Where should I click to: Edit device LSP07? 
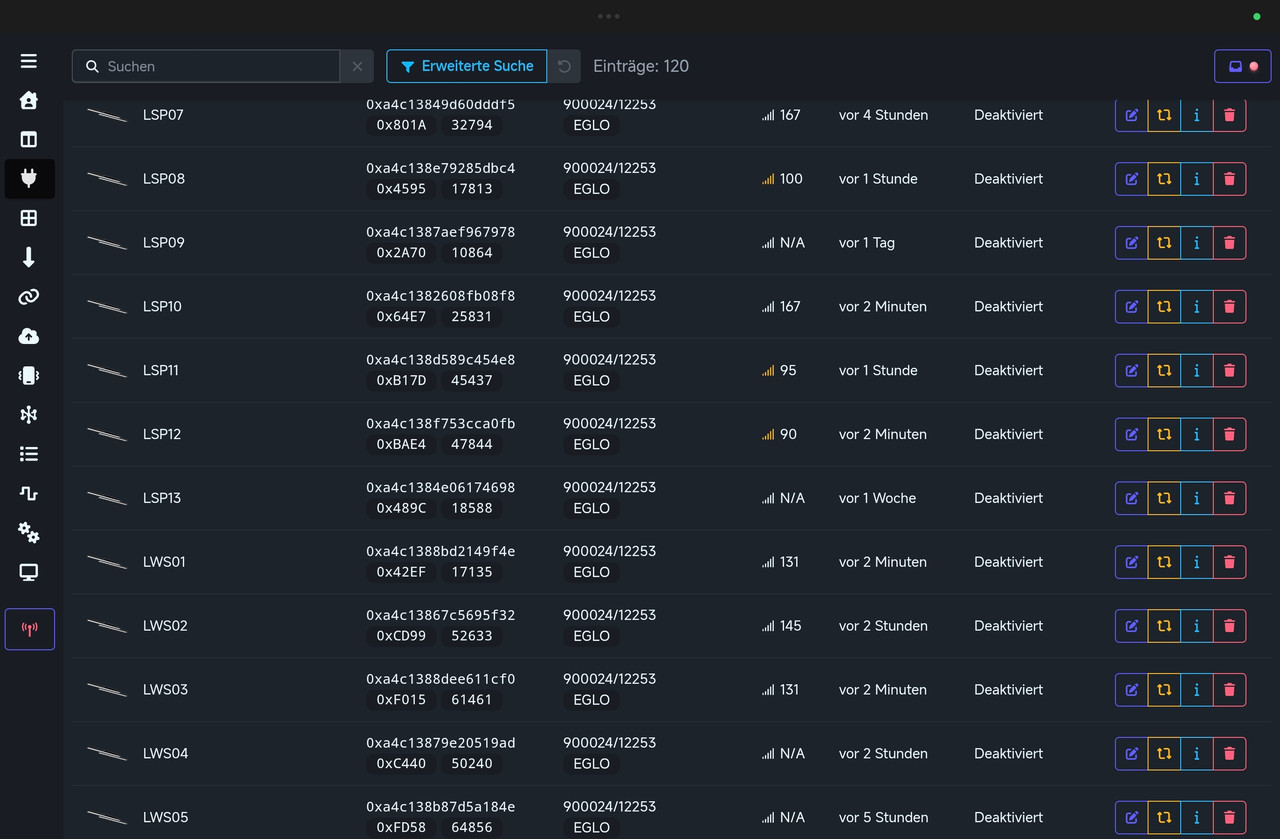[1132, 115]
